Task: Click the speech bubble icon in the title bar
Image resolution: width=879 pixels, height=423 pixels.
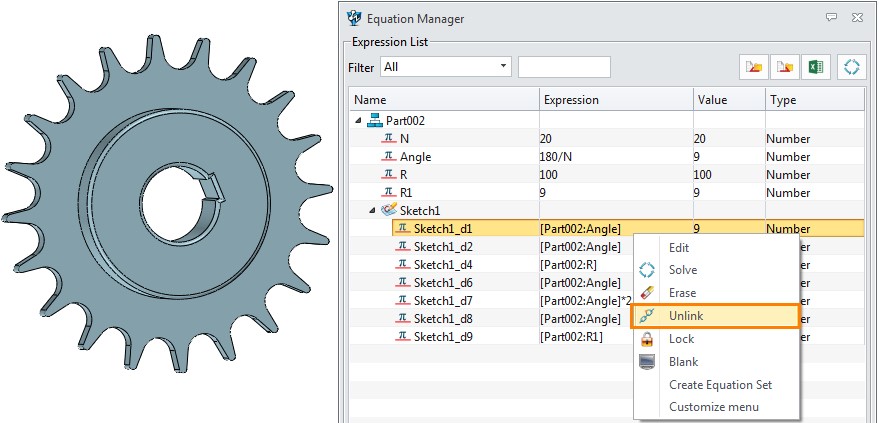Action: point(831,18)
